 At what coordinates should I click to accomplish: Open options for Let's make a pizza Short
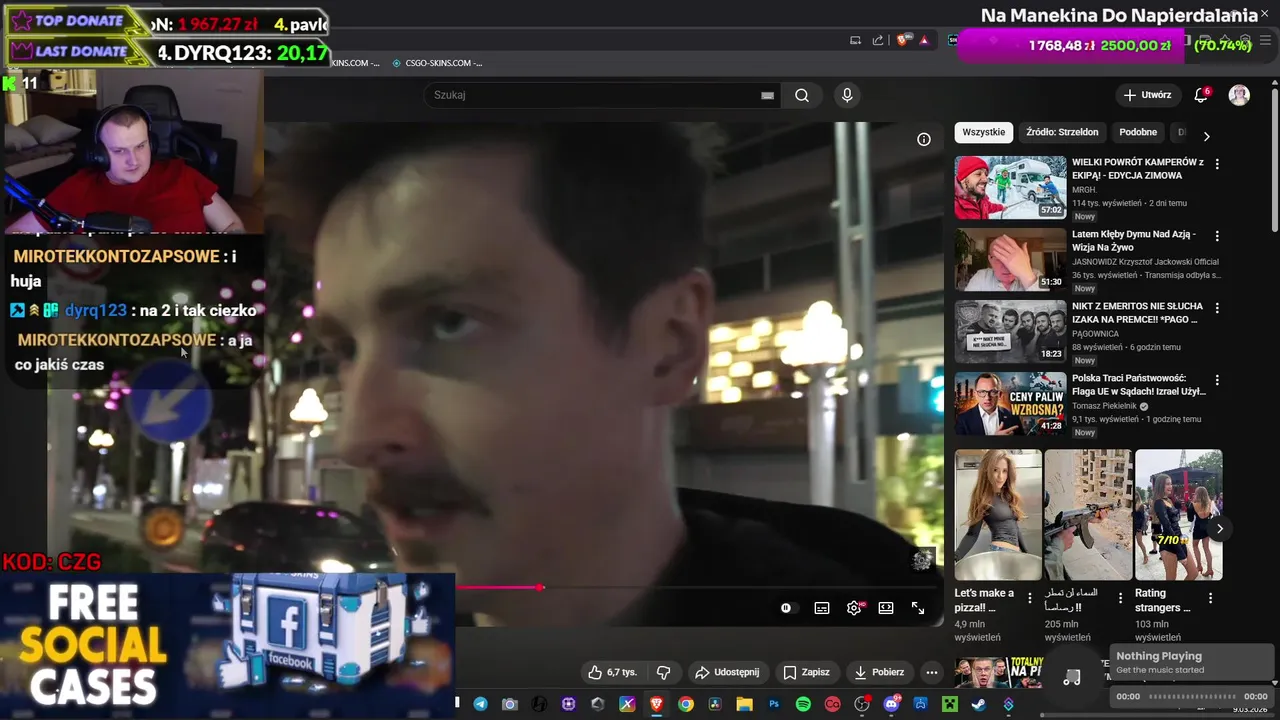(x=1030, y=598)
